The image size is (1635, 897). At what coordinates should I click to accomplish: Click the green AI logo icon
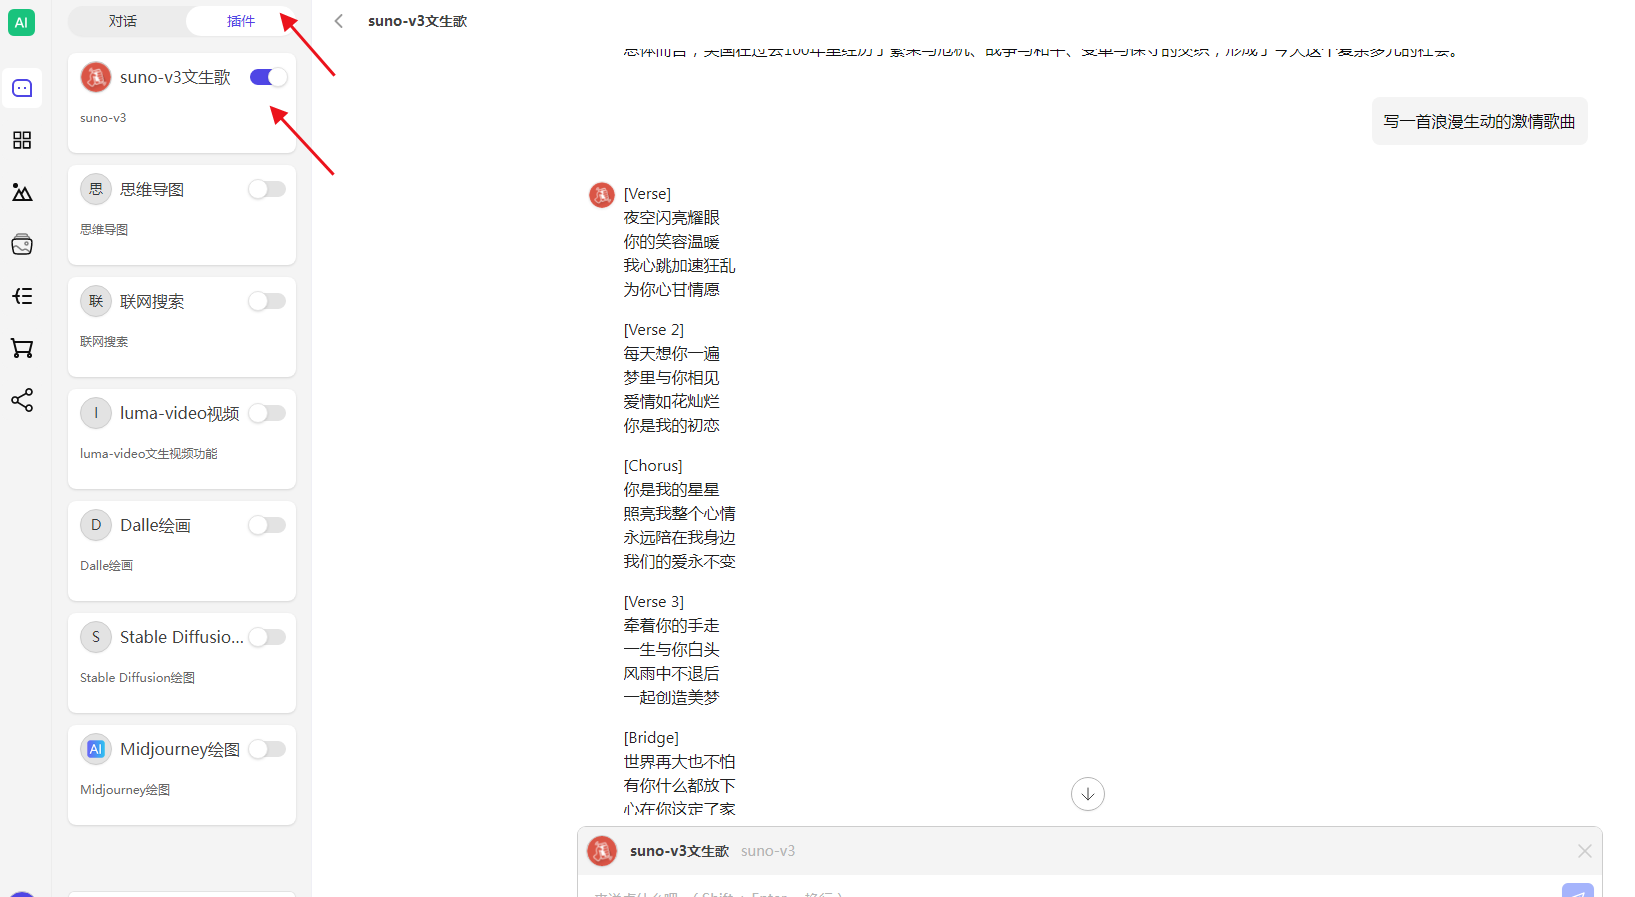tap(21, 22)
